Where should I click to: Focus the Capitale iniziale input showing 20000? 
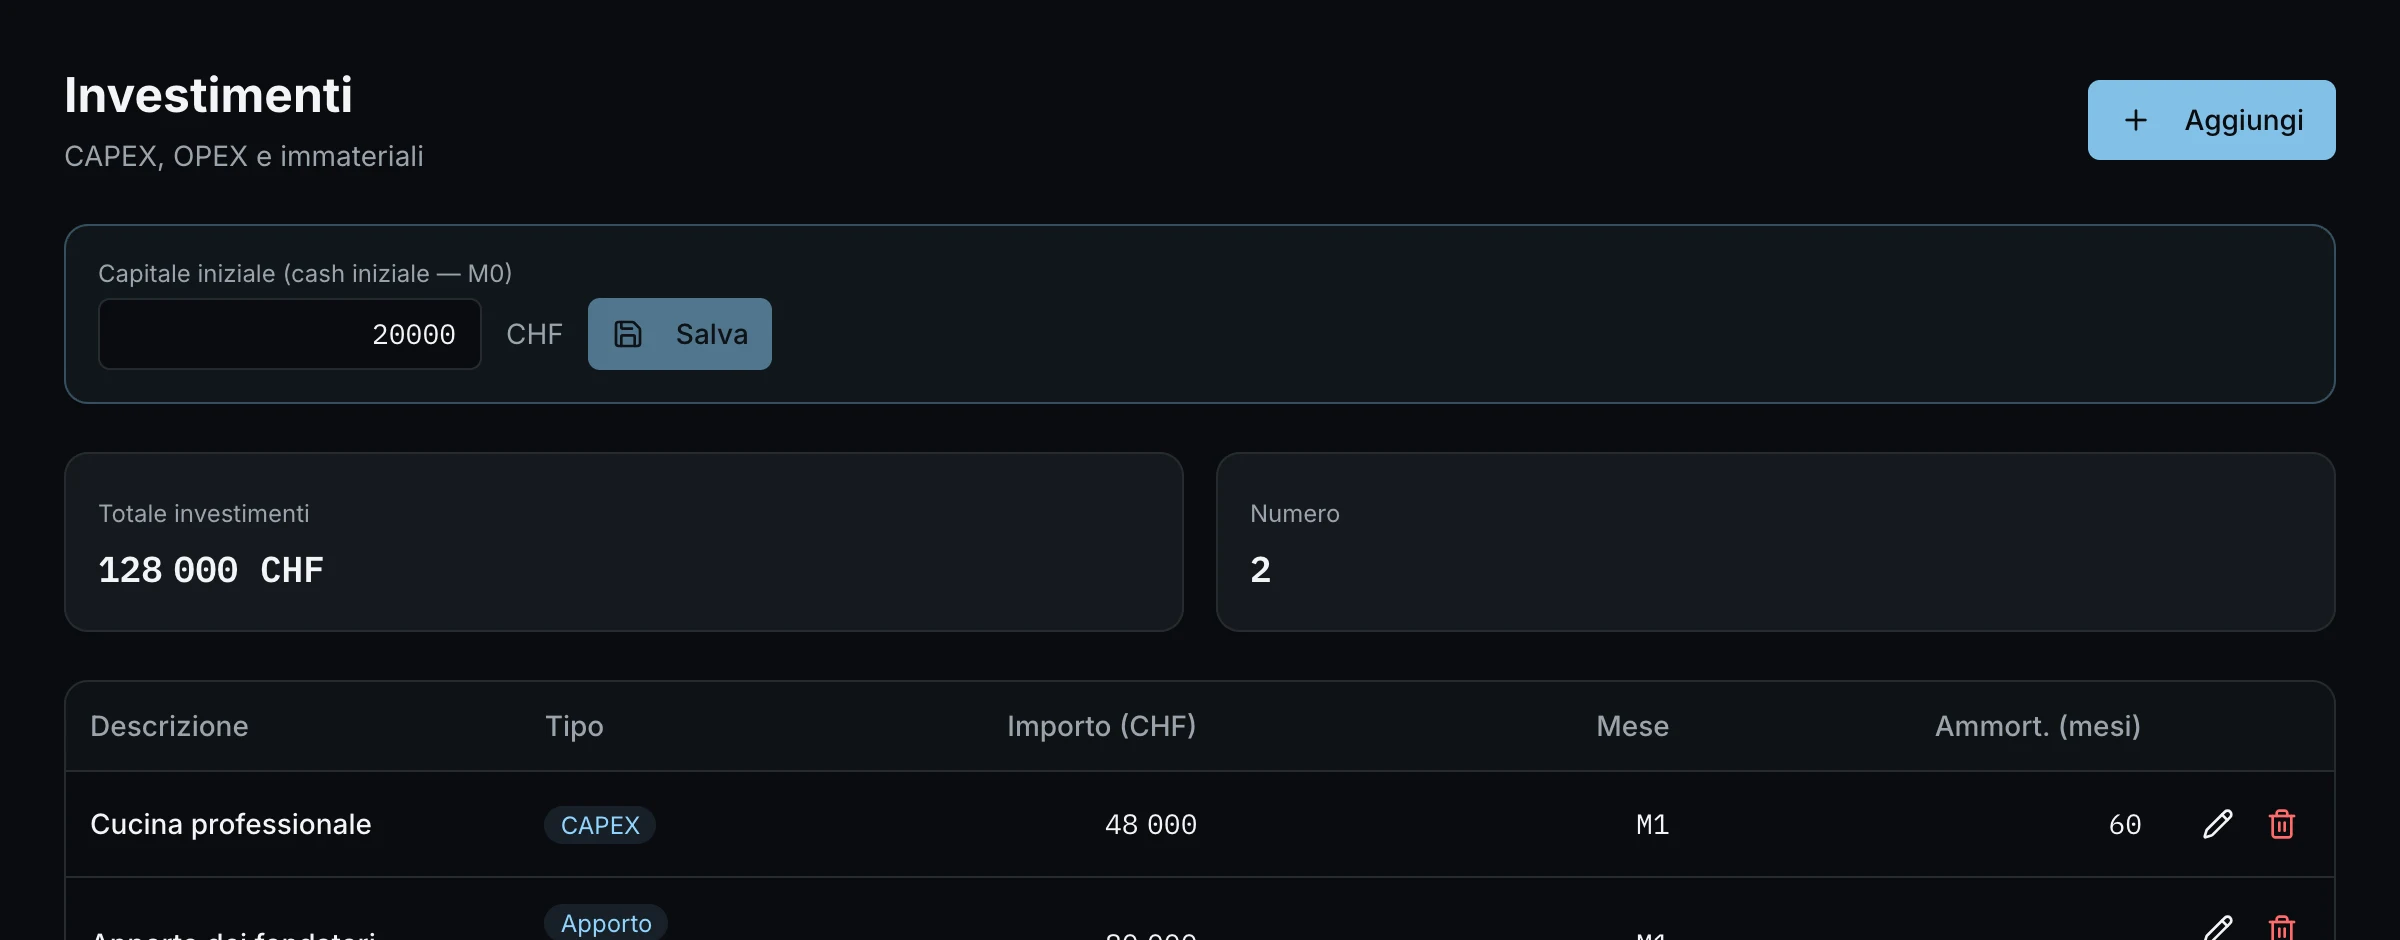[x=290, y=334]
